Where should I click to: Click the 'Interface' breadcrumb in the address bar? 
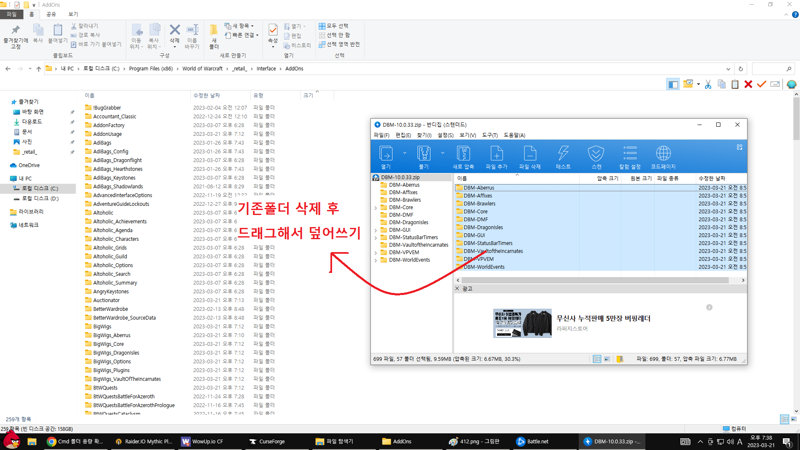[x=266, y=68]
